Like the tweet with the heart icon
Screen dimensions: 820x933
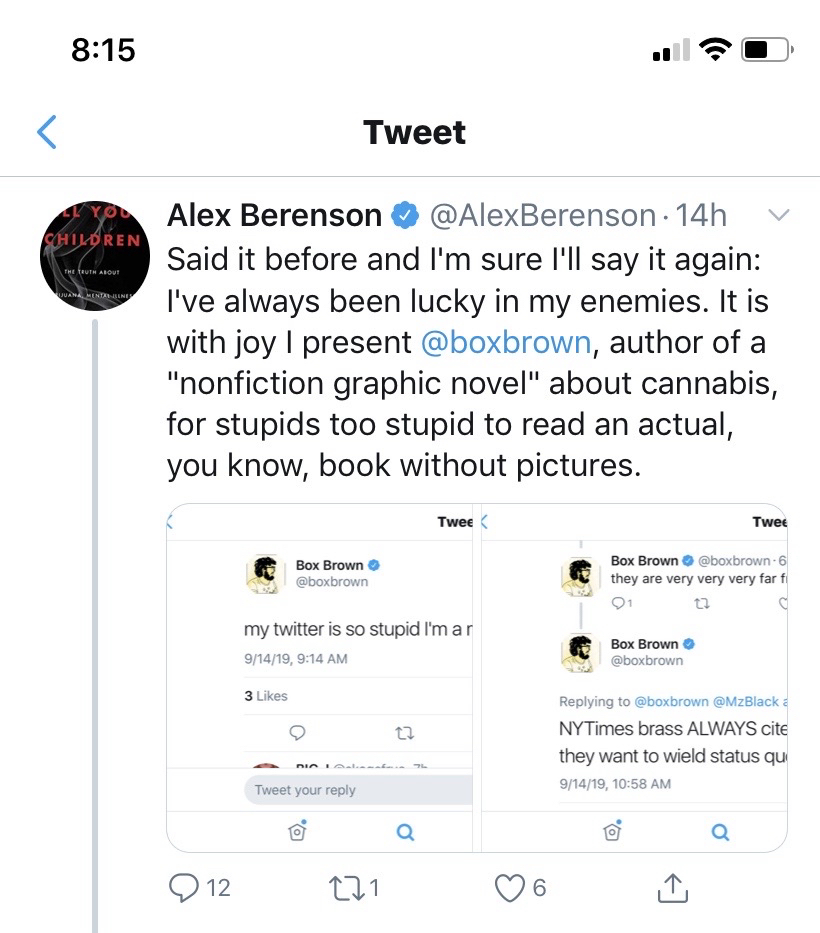[510, 886]
